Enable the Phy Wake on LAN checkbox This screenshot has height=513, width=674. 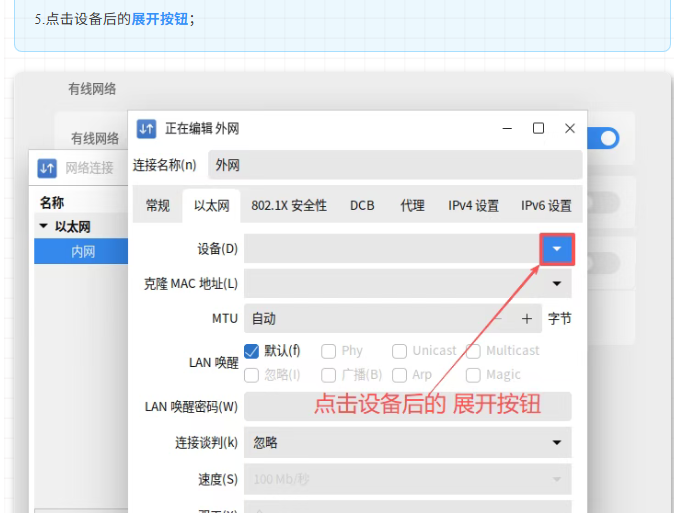pyautogui.click(x=329, y=351)
